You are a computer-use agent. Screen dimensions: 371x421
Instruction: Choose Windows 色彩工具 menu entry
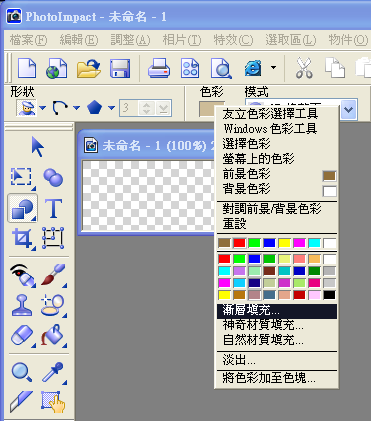[x=277, y=129]
